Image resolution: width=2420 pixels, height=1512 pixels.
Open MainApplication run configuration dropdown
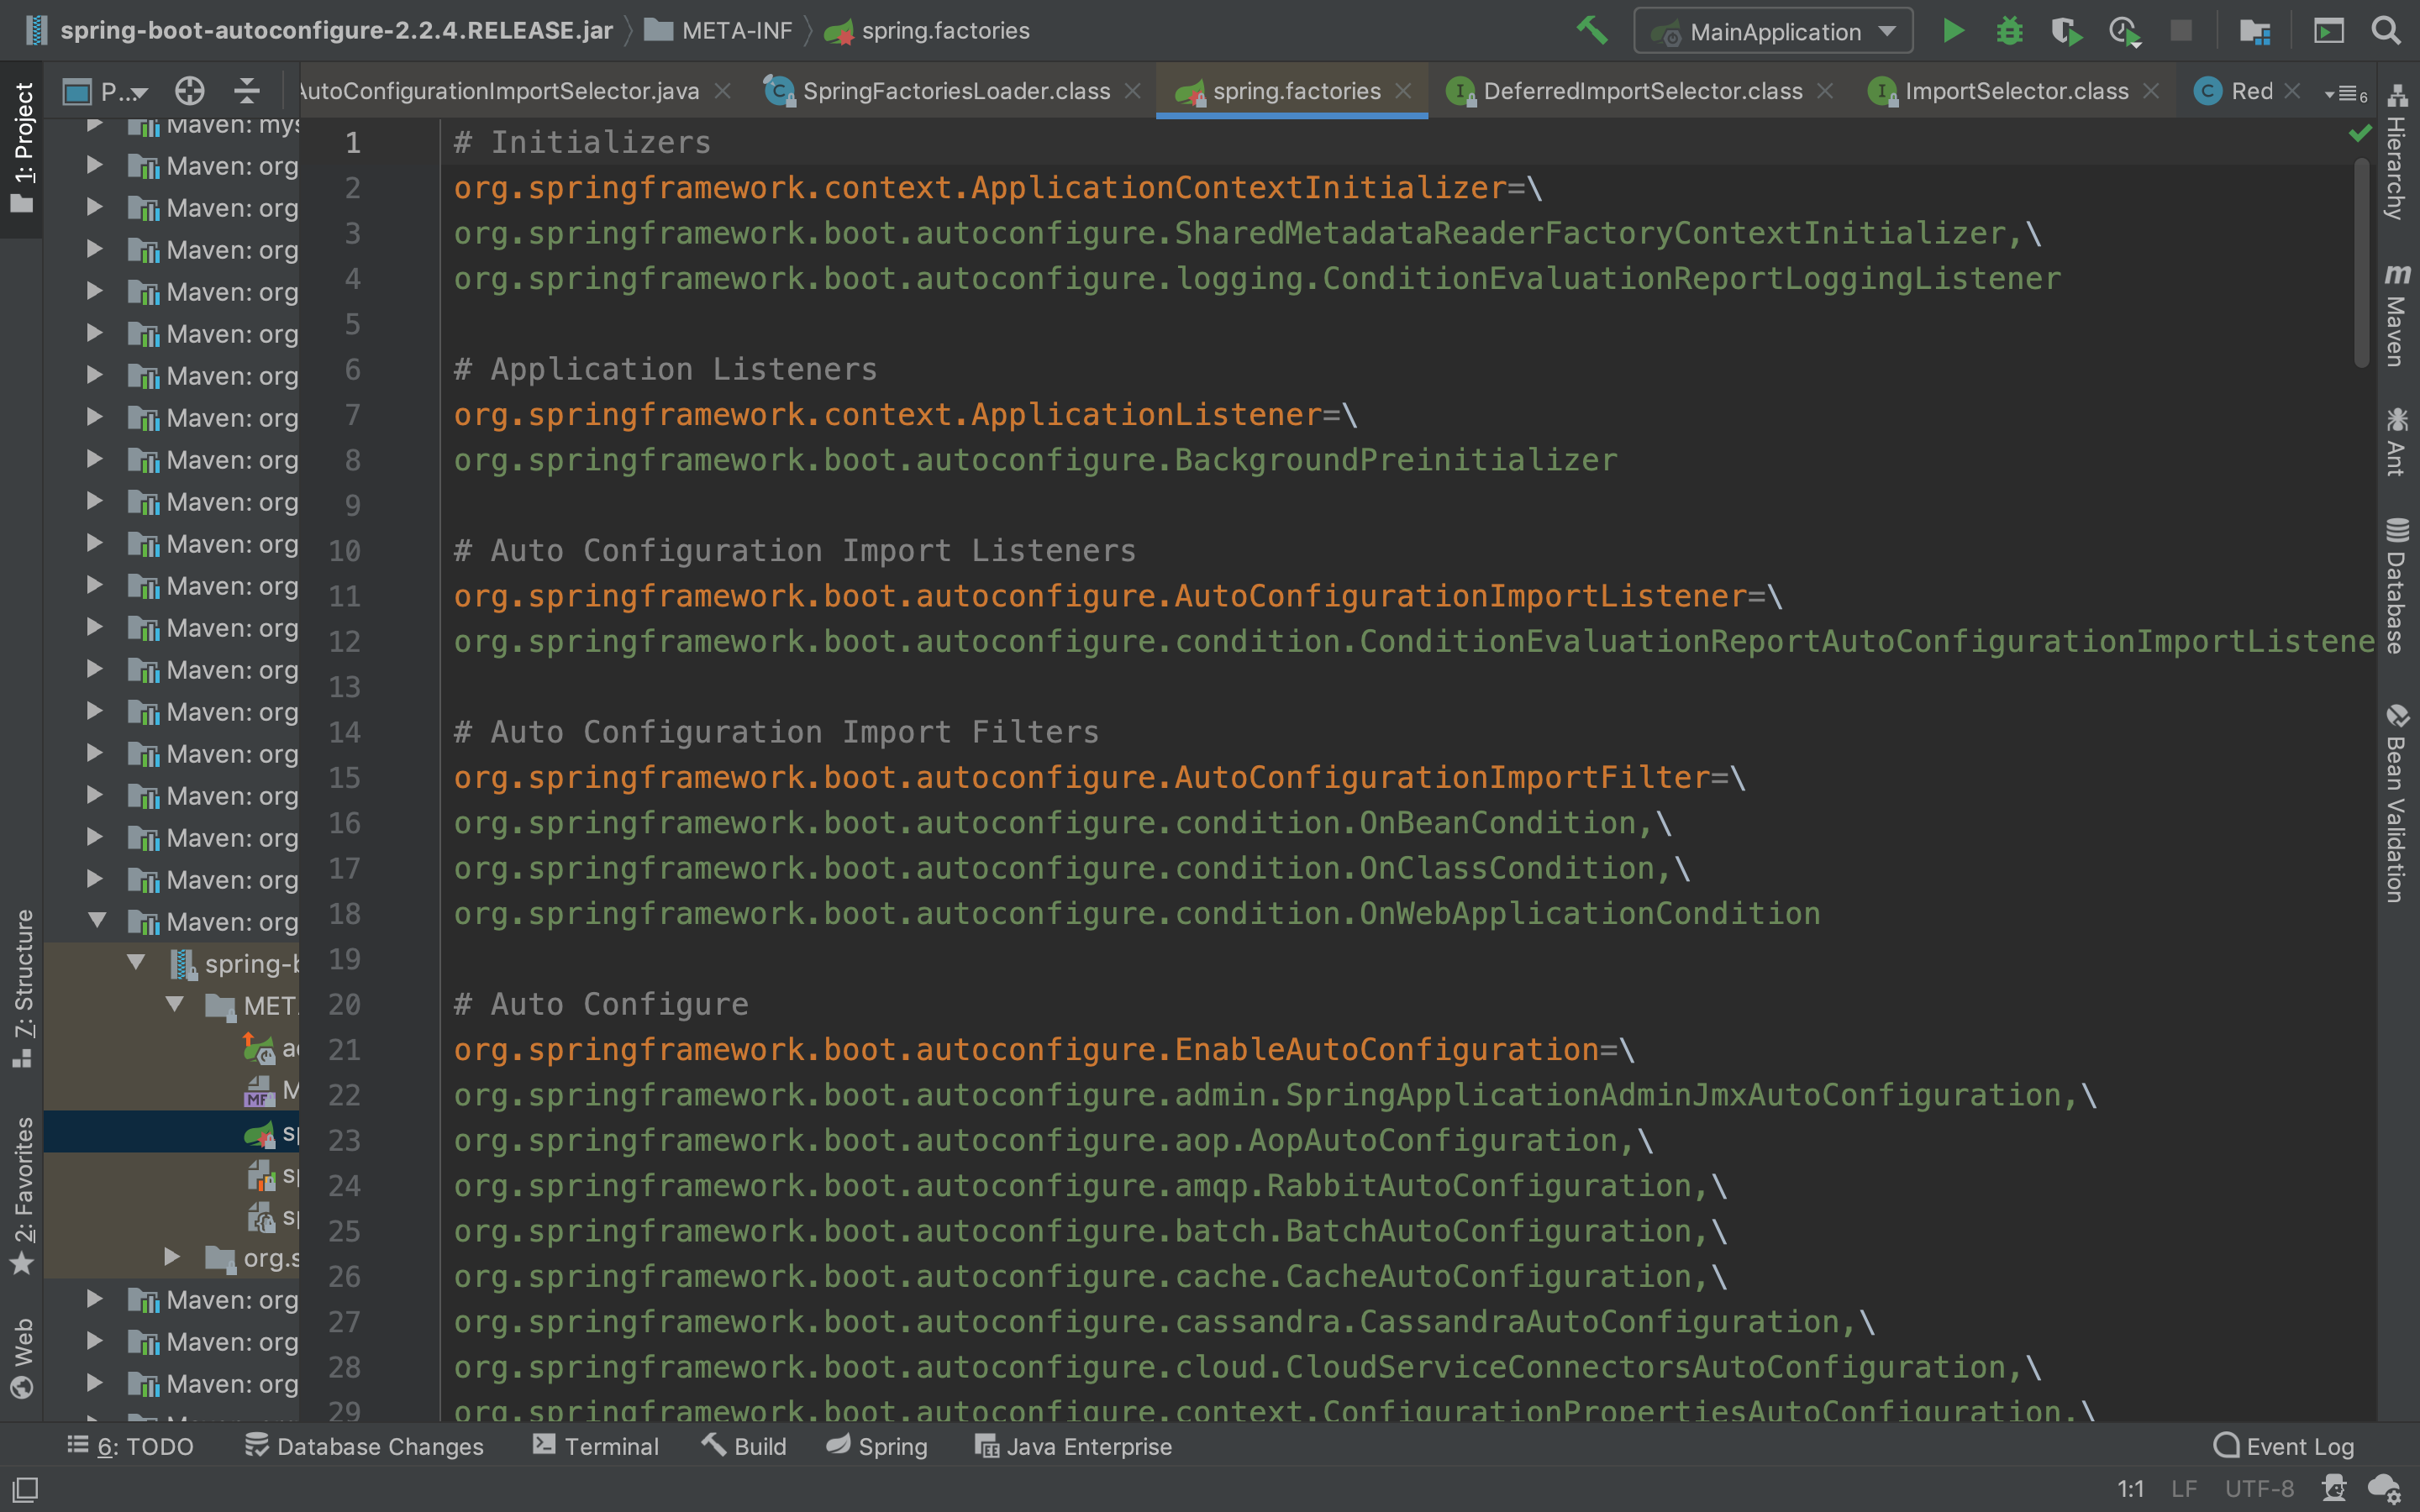(x=1773, y=31)
